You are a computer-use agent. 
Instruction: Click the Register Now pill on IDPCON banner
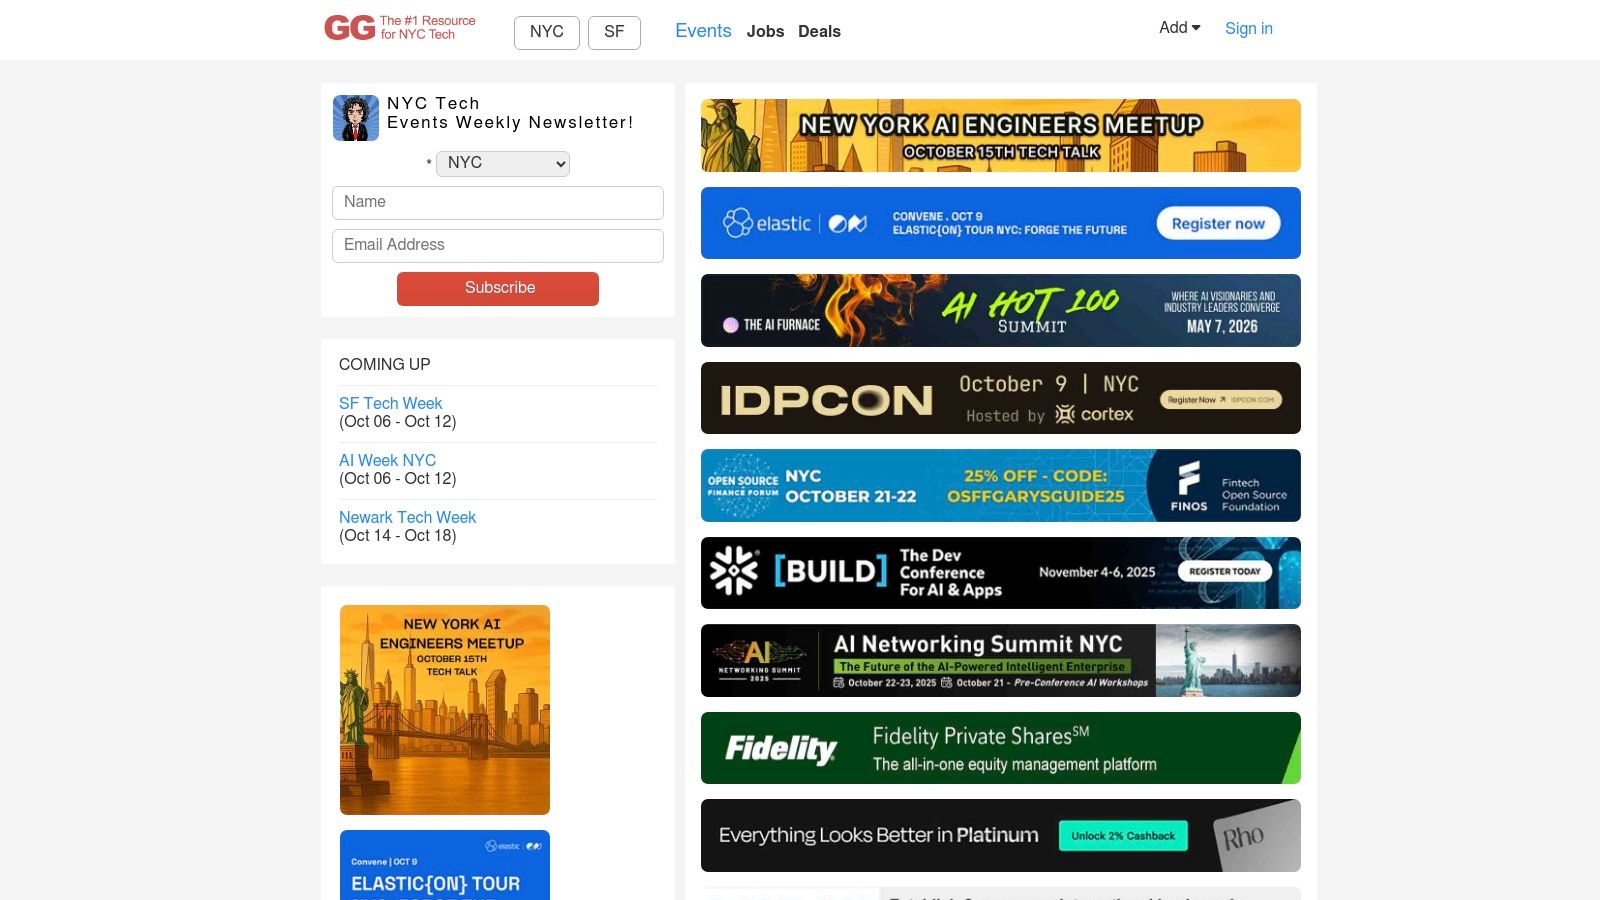(1221, 399)
